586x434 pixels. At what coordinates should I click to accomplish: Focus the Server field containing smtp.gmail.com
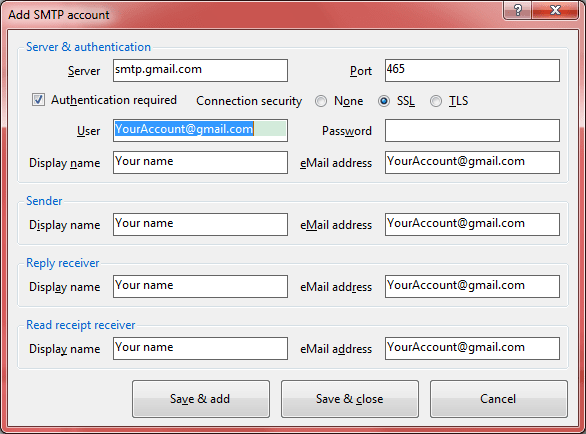pyautogui.click(x=200, y=70)
